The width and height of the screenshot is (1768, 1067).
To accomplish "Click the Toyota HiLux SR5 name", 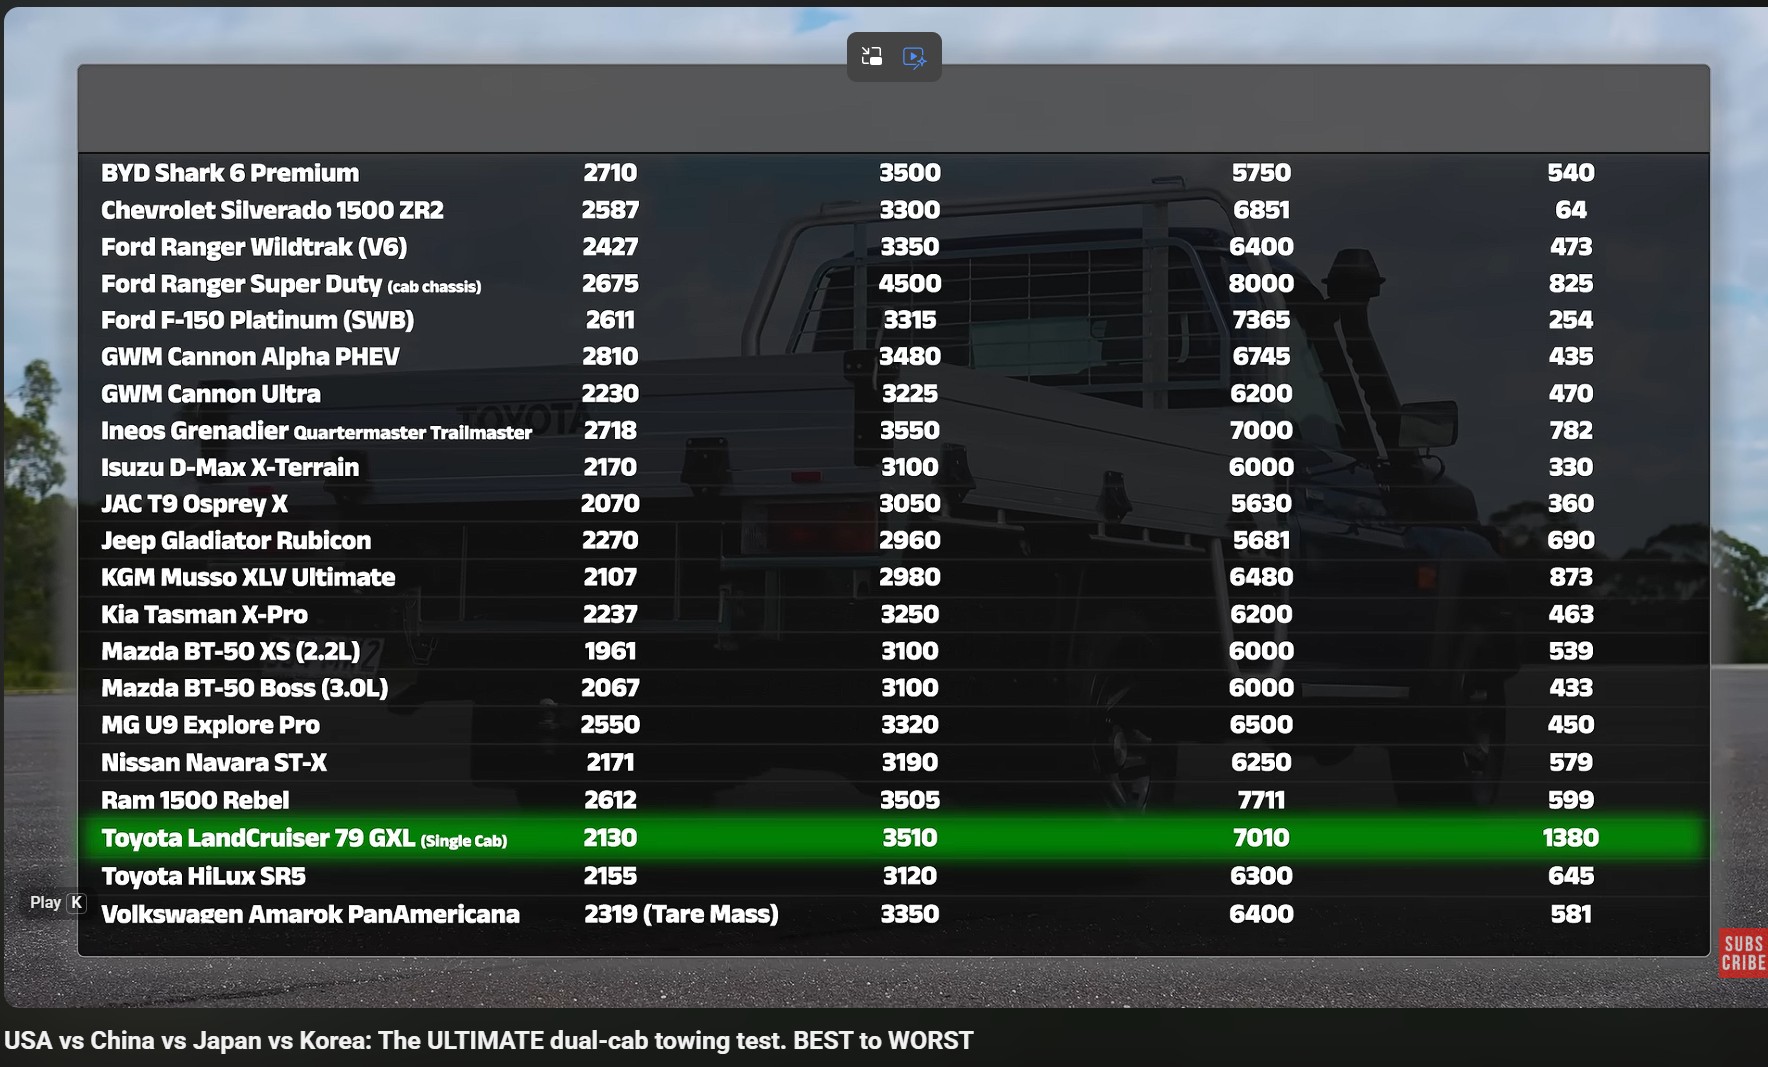I will 203,876.
